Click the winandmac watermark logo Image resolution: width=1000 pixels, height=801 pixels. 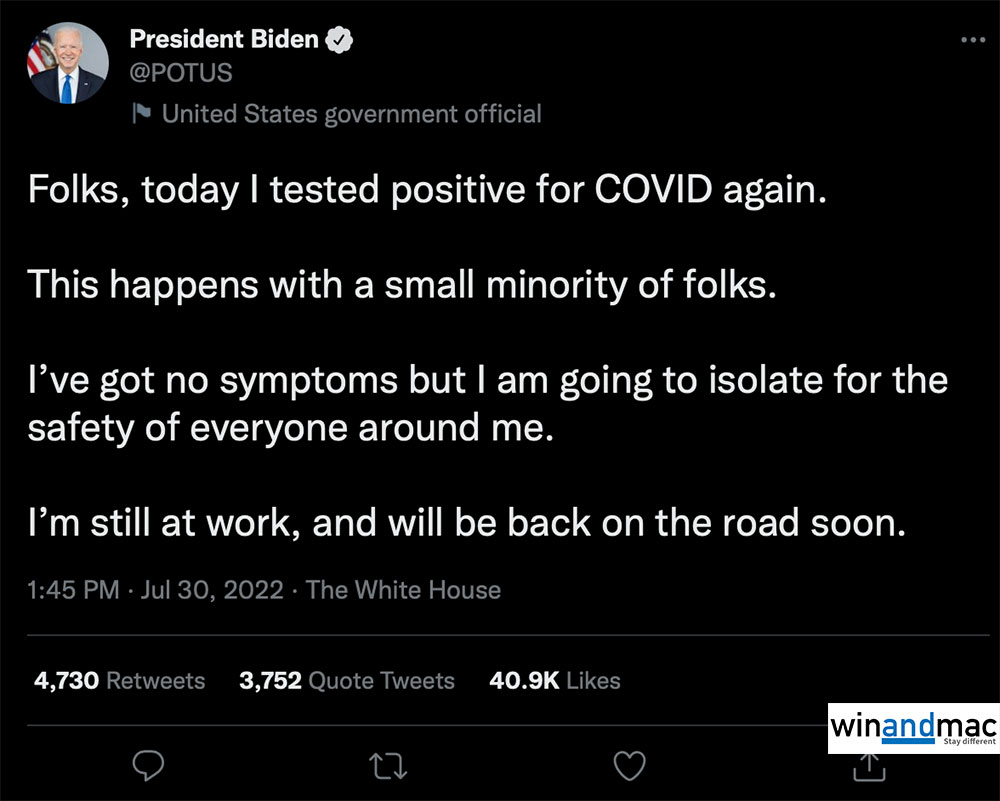point(913,727)
